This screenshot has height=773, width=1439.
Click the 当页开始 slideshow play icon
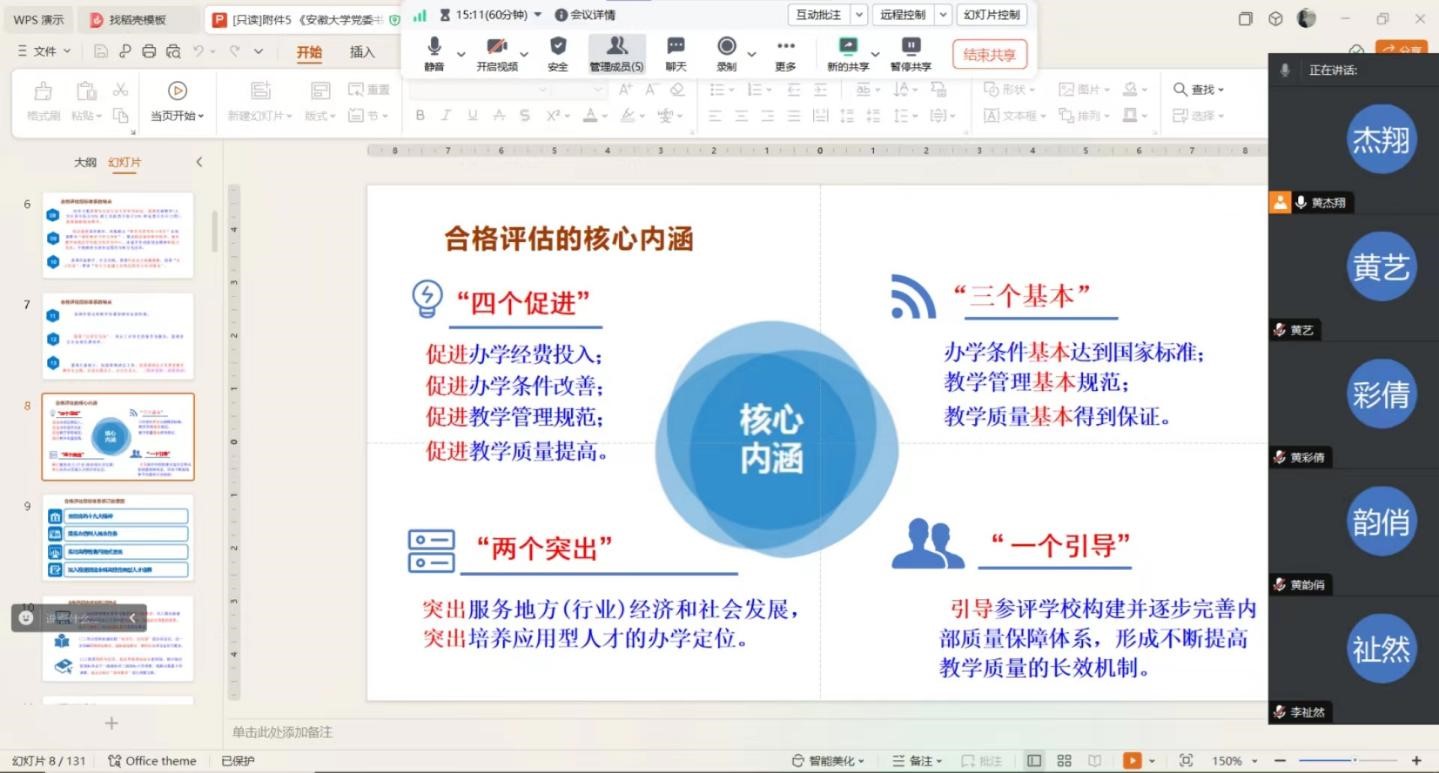(177, 91)
